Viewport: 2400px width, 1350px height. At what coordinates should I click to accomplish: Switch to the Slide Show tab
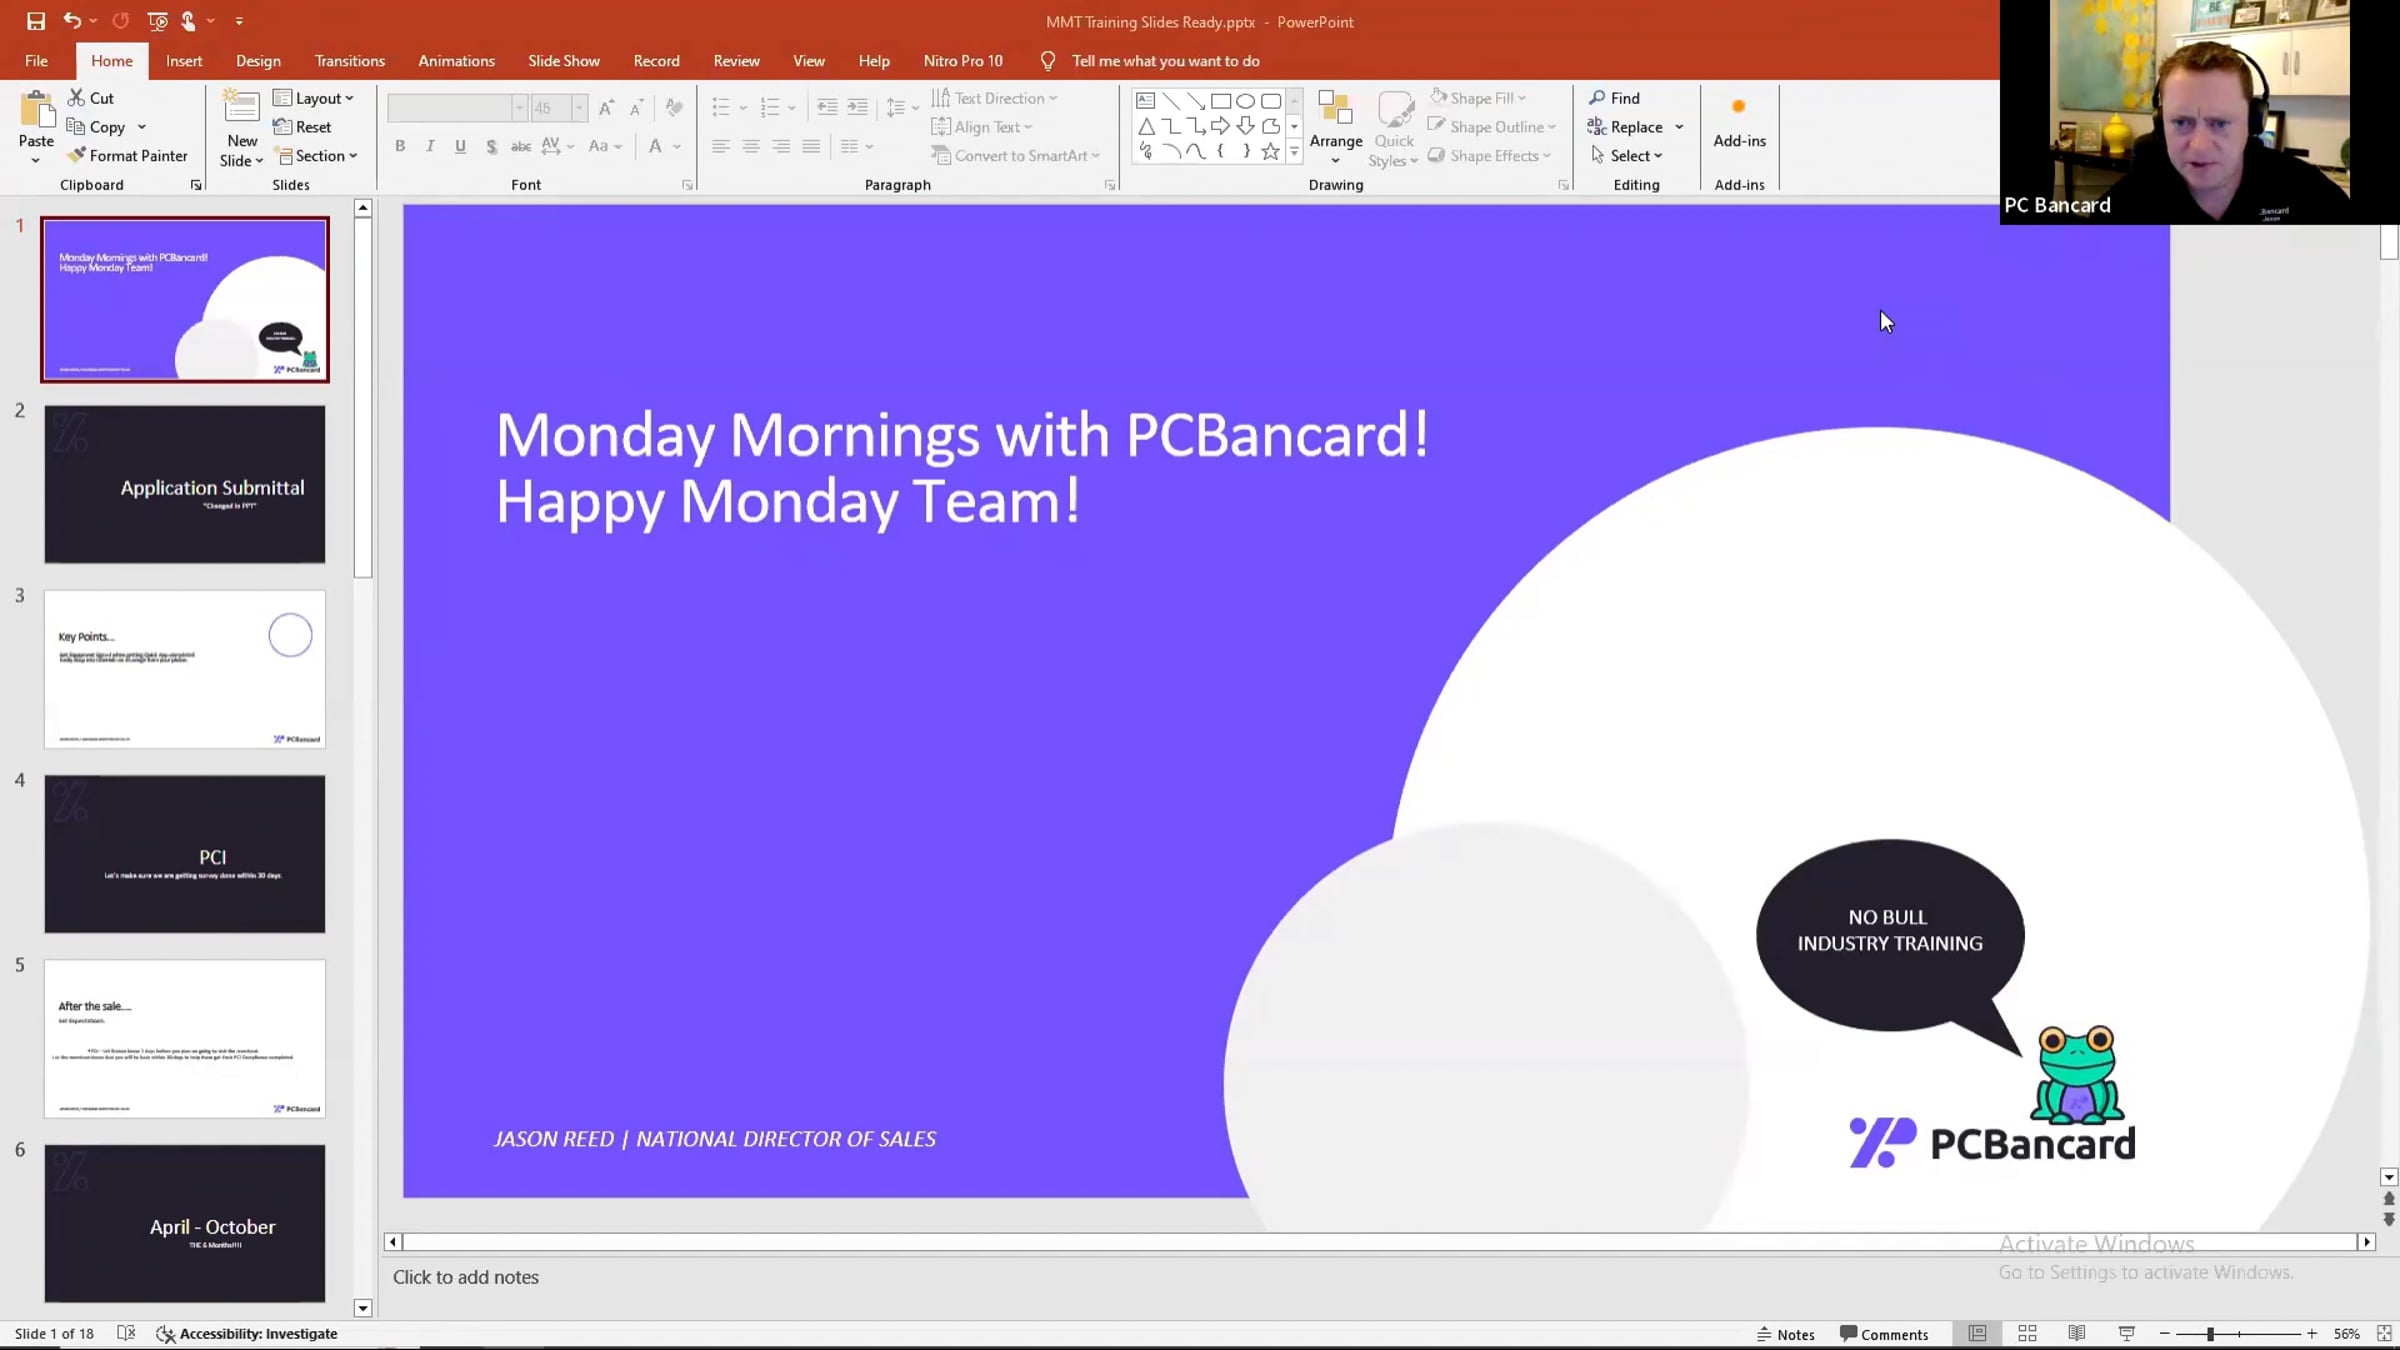click(563, 61)
